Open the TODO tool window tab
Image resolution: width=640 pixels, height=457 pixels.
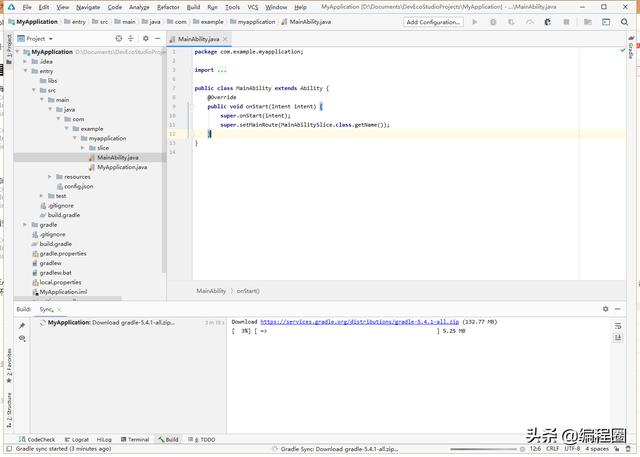point(202,439)
